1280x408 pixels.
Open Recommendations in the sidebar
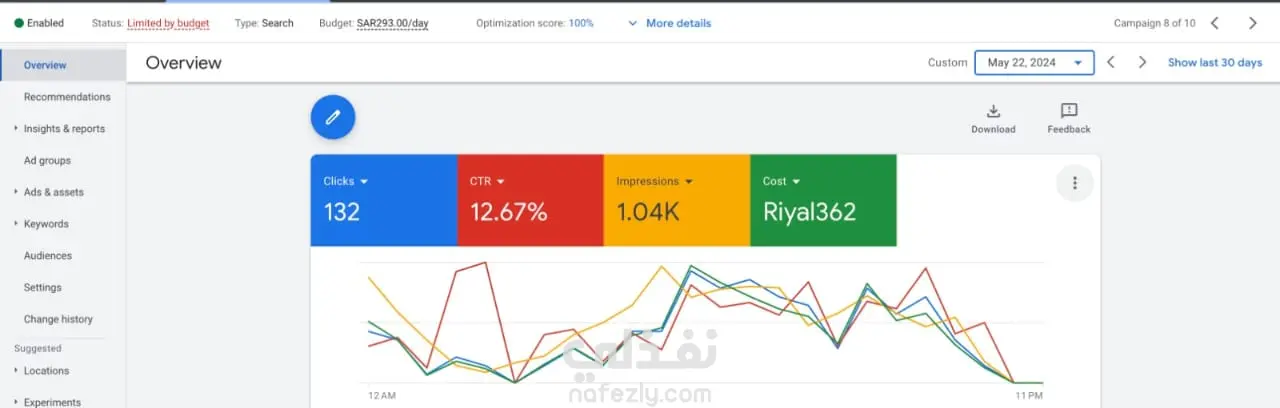click(x=67, y=97)
